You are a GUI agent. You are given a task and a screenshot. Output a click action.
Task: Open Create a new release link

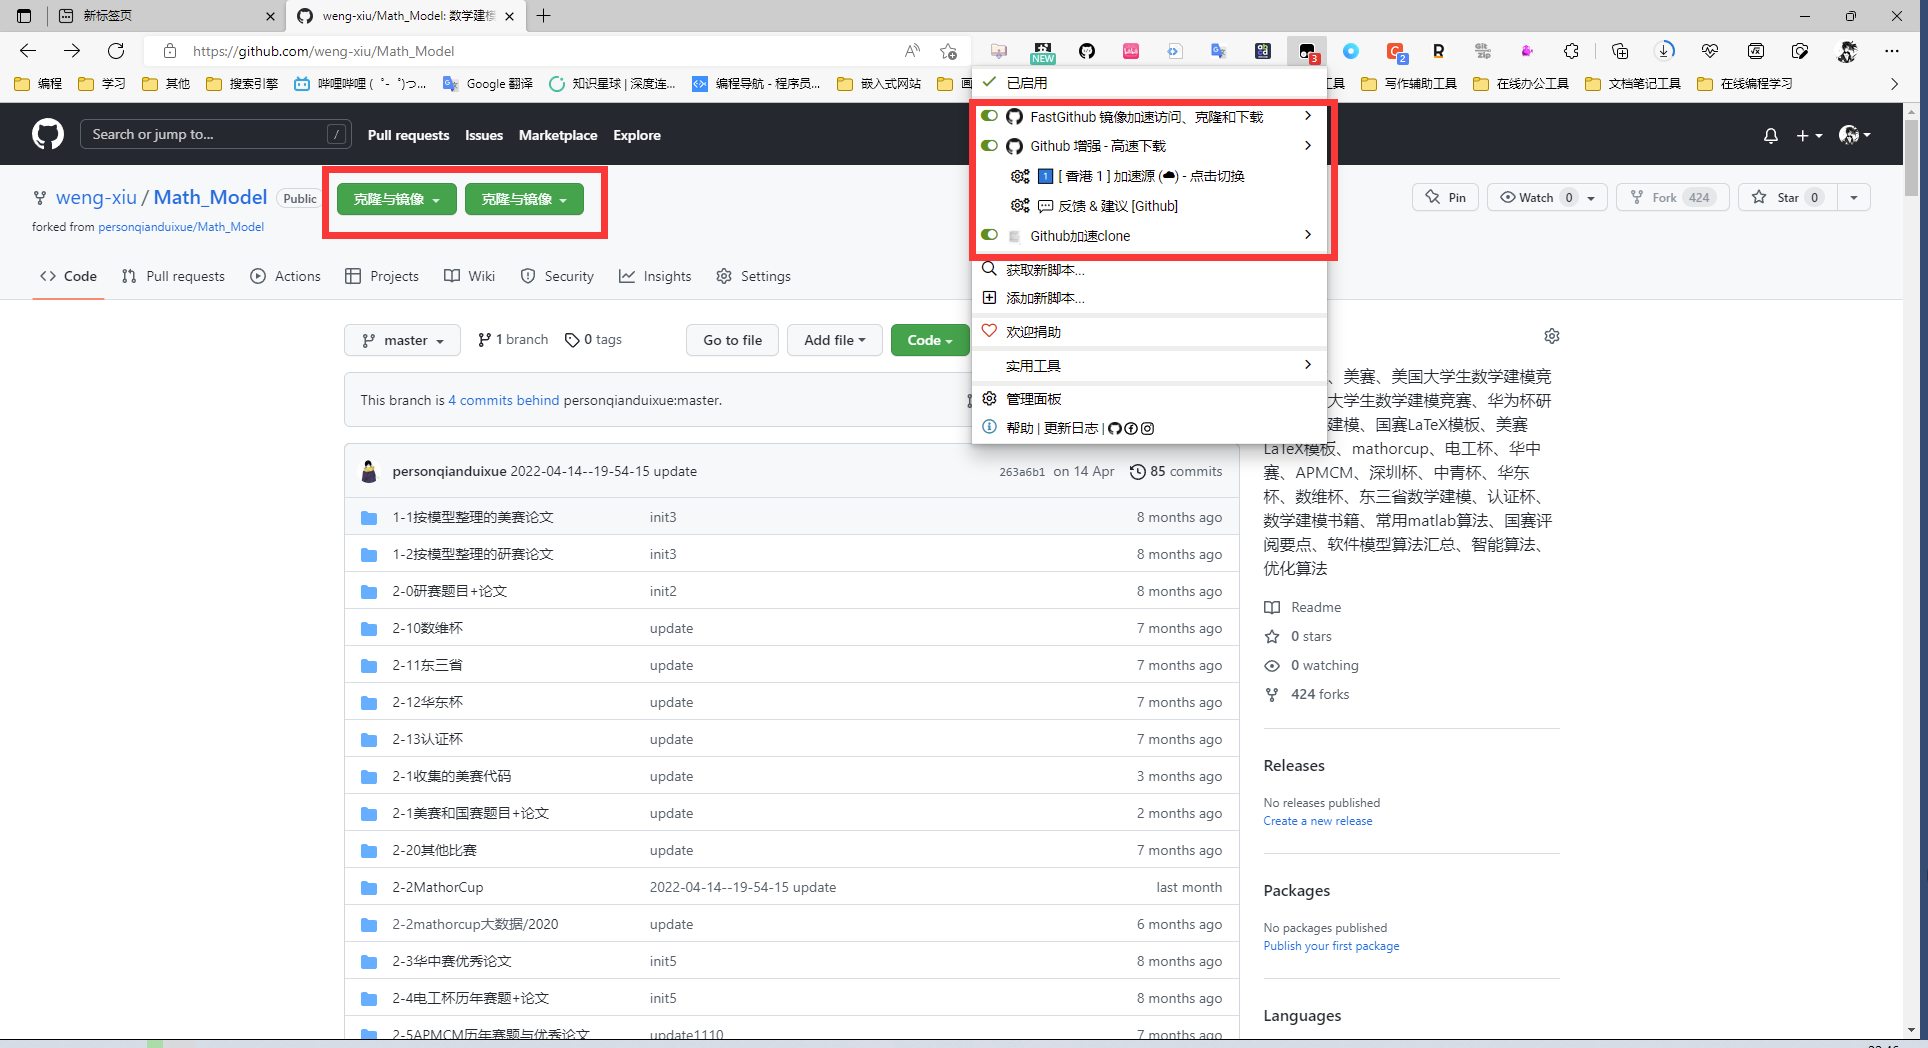point(1318,821)
